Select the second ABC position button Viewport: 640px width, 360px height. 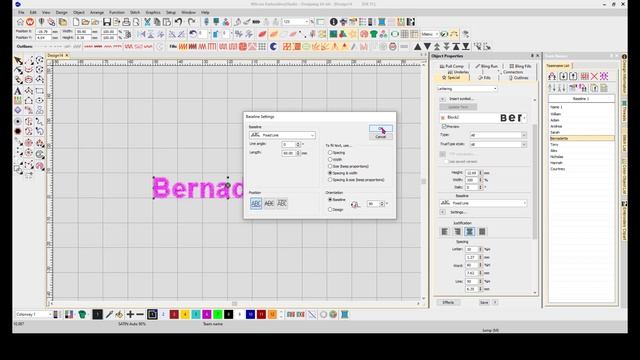point(269,203)
